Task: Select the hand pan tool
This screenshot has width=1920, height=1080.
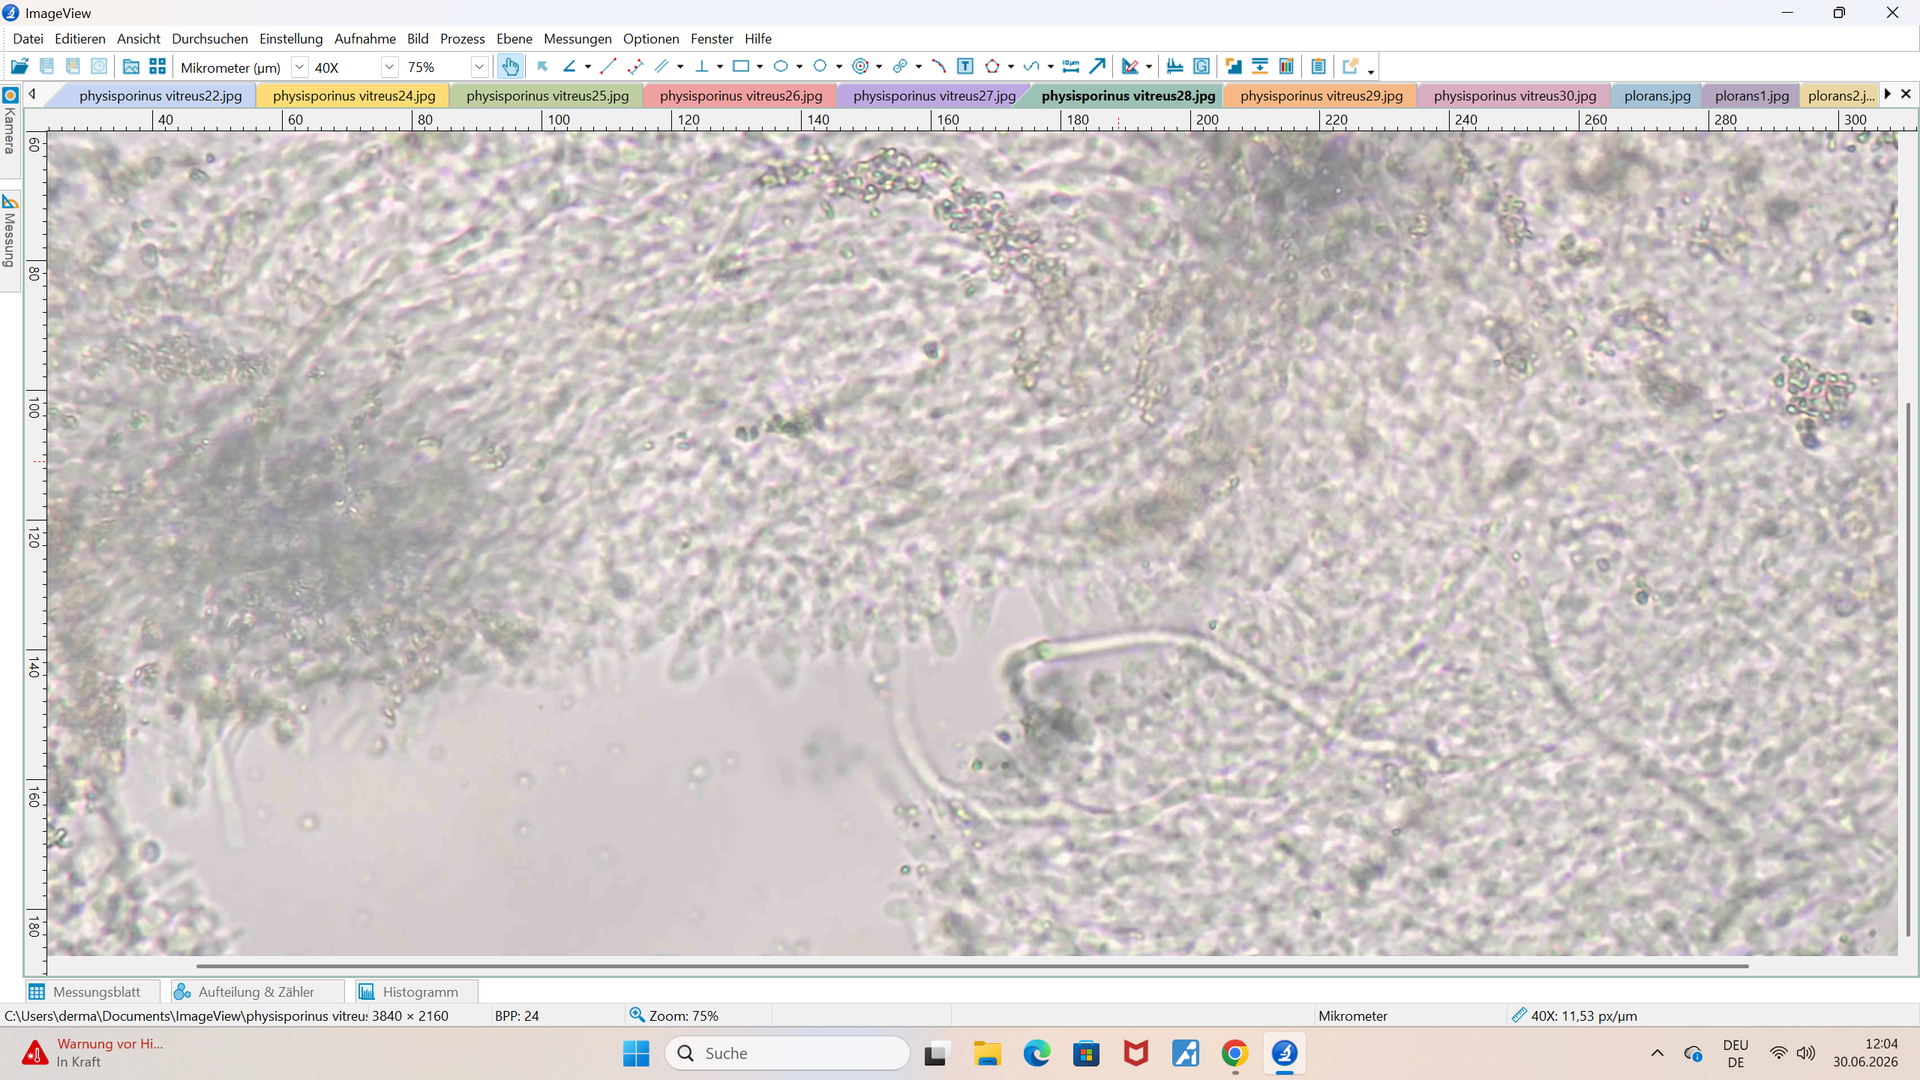Action: click(510, 67)
